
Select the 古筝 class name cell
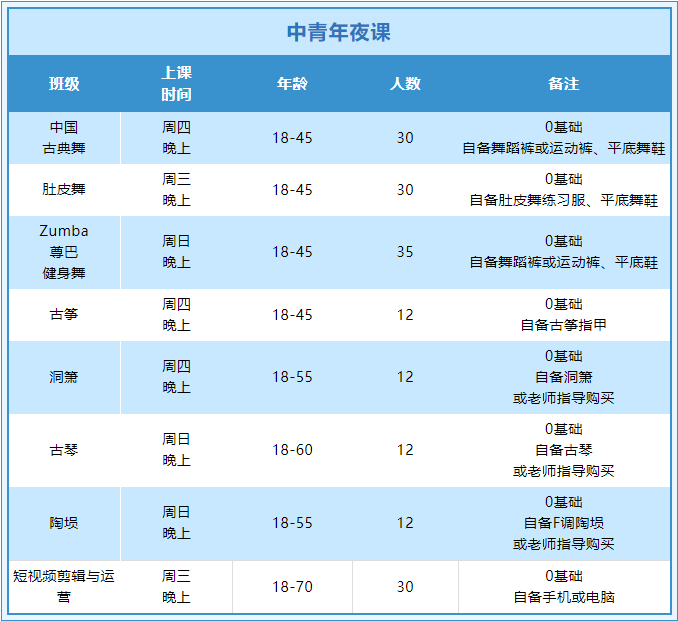click(64, 315)
